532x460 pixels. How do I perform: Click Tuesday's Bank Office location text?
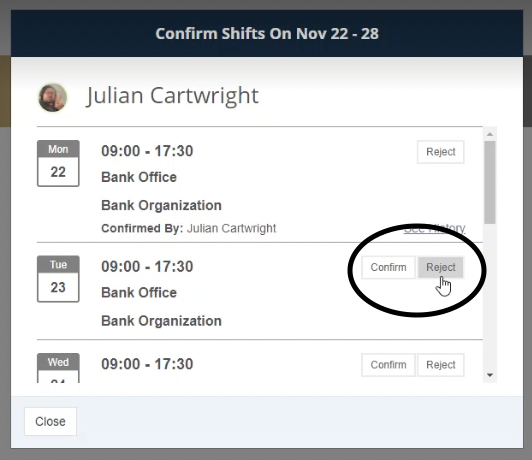click(x=139, y=292)
